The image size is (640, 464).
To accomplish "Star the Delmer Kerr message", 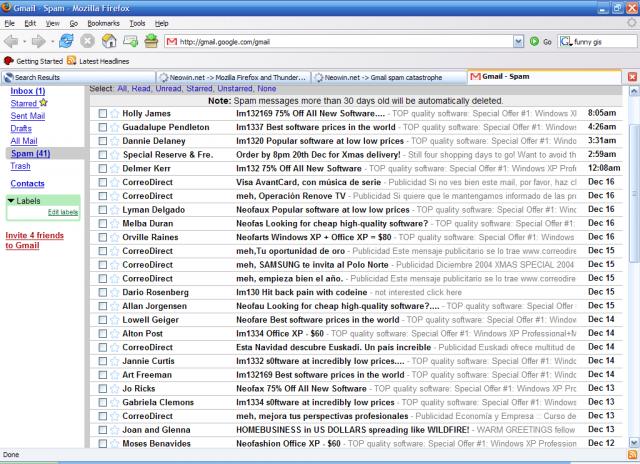I will pyautogui.click(x=115, y=169).
